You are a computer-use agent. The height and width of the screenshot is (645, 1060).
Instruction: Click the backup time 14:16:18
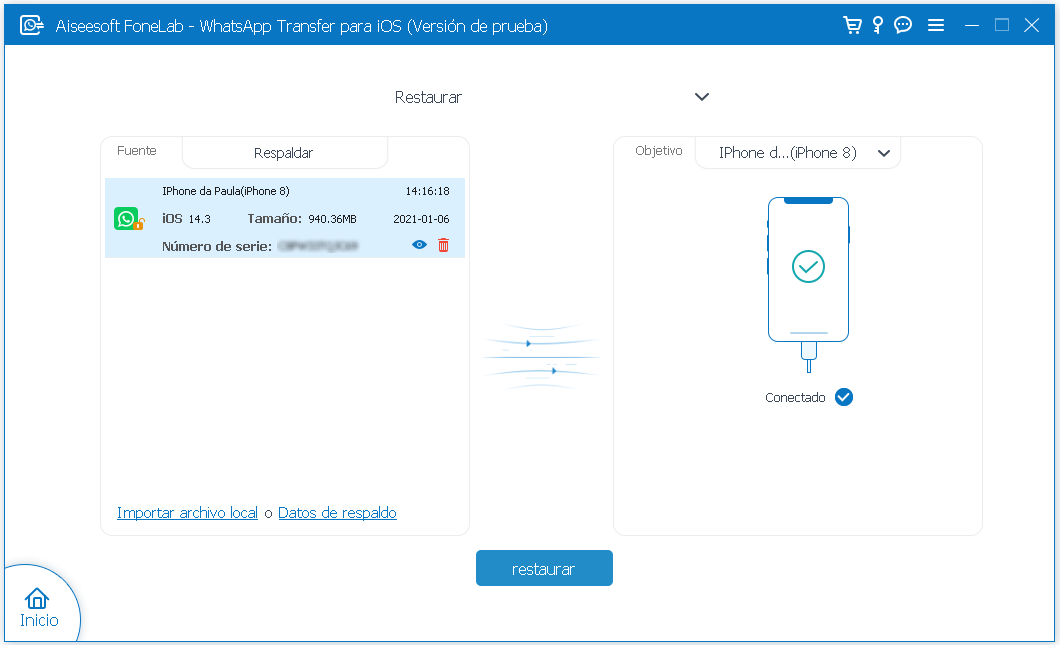coord(427,191)
